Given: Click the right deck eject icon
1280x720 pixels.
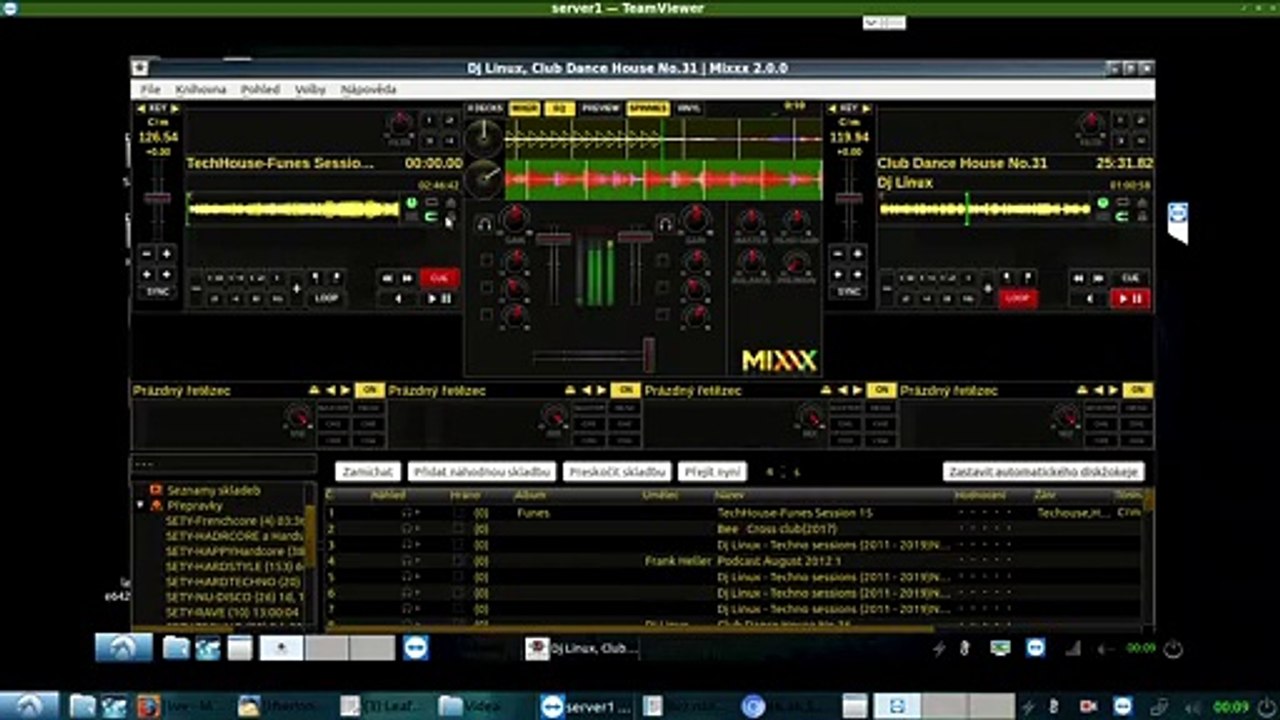Looking at the screenshot, I should click(1143, 203).
